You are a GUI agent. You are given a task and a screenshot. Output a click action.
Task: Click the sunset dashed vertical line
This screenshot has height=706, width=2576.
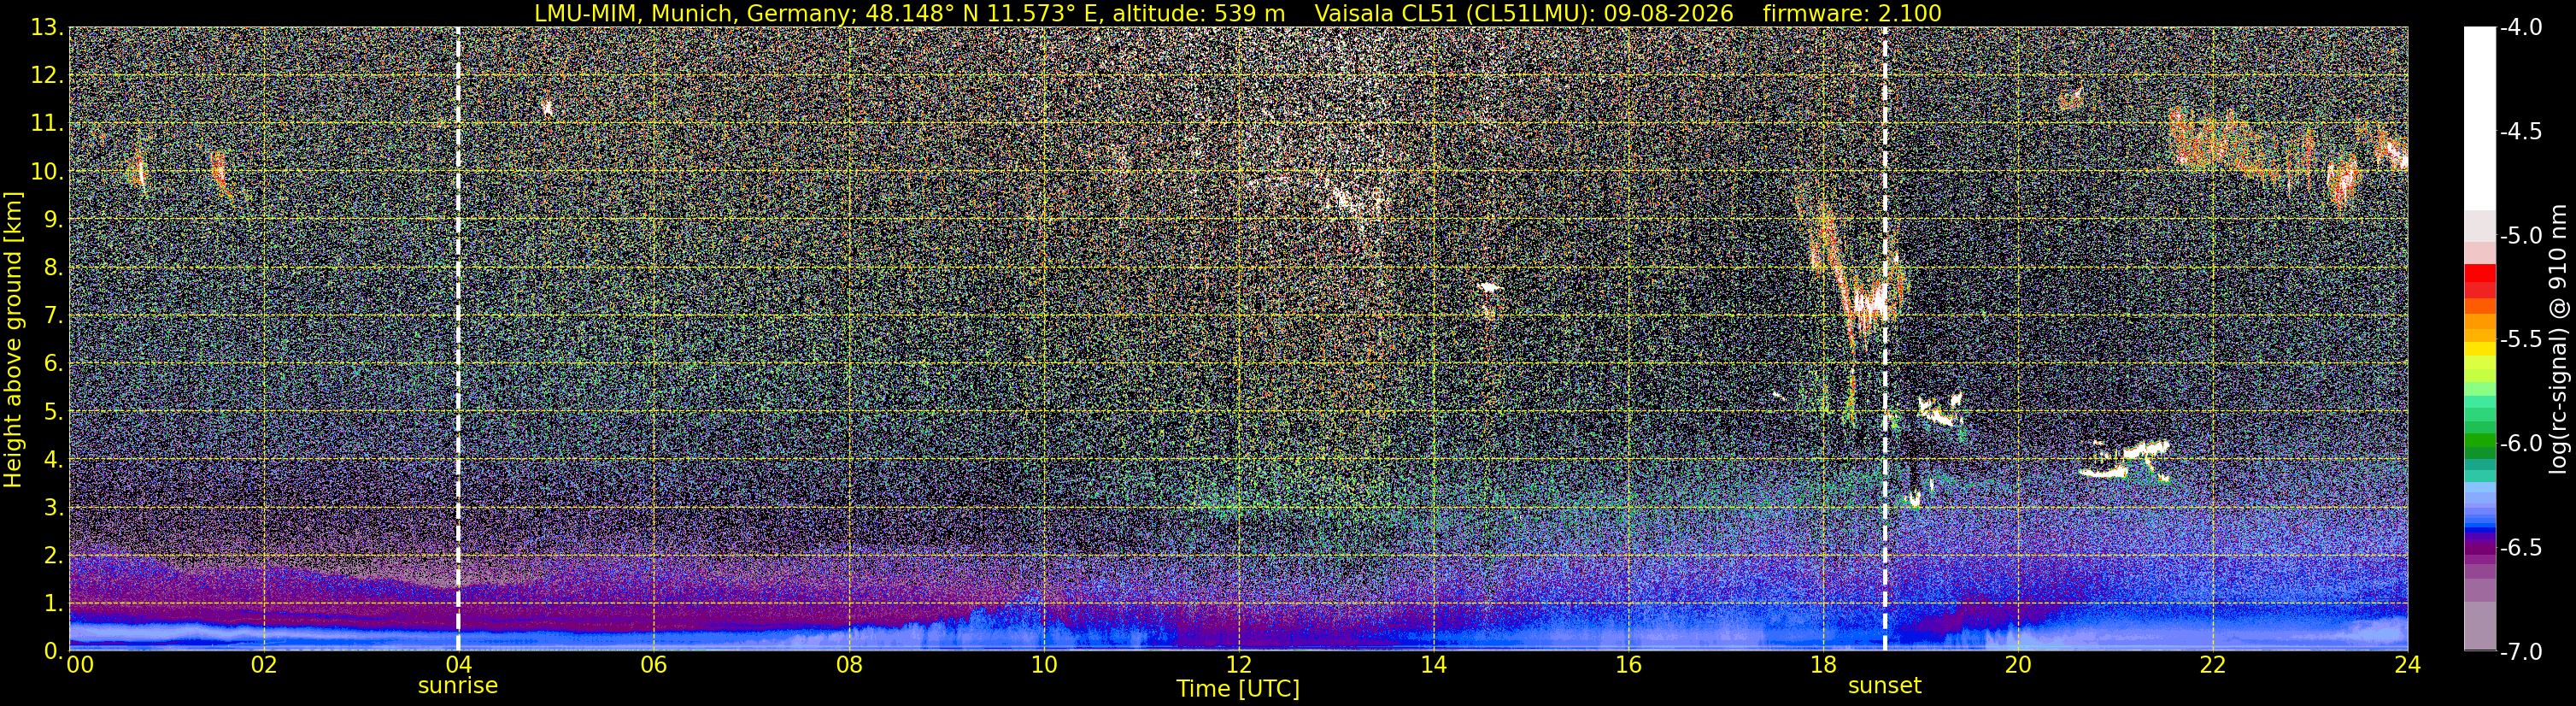point(1885,339)
